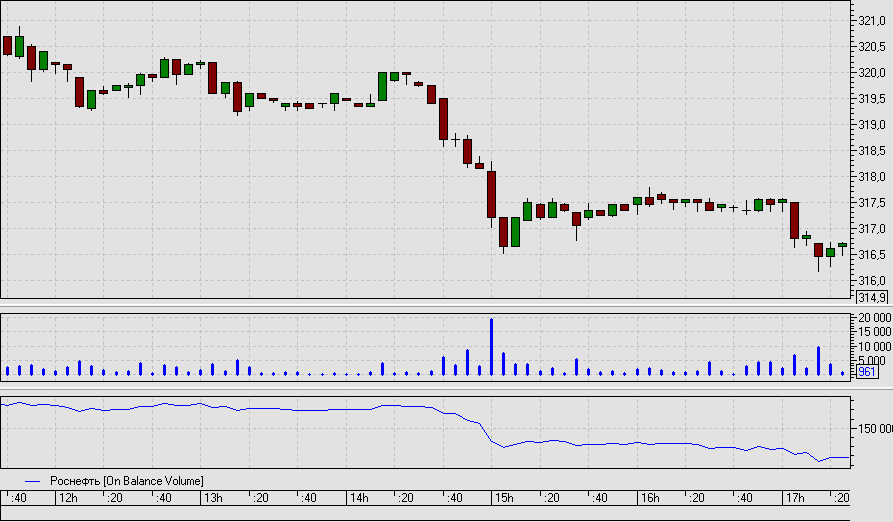Select the 321,0 price axis label
This screenshot has height=522, width=893.
(871, 21)
